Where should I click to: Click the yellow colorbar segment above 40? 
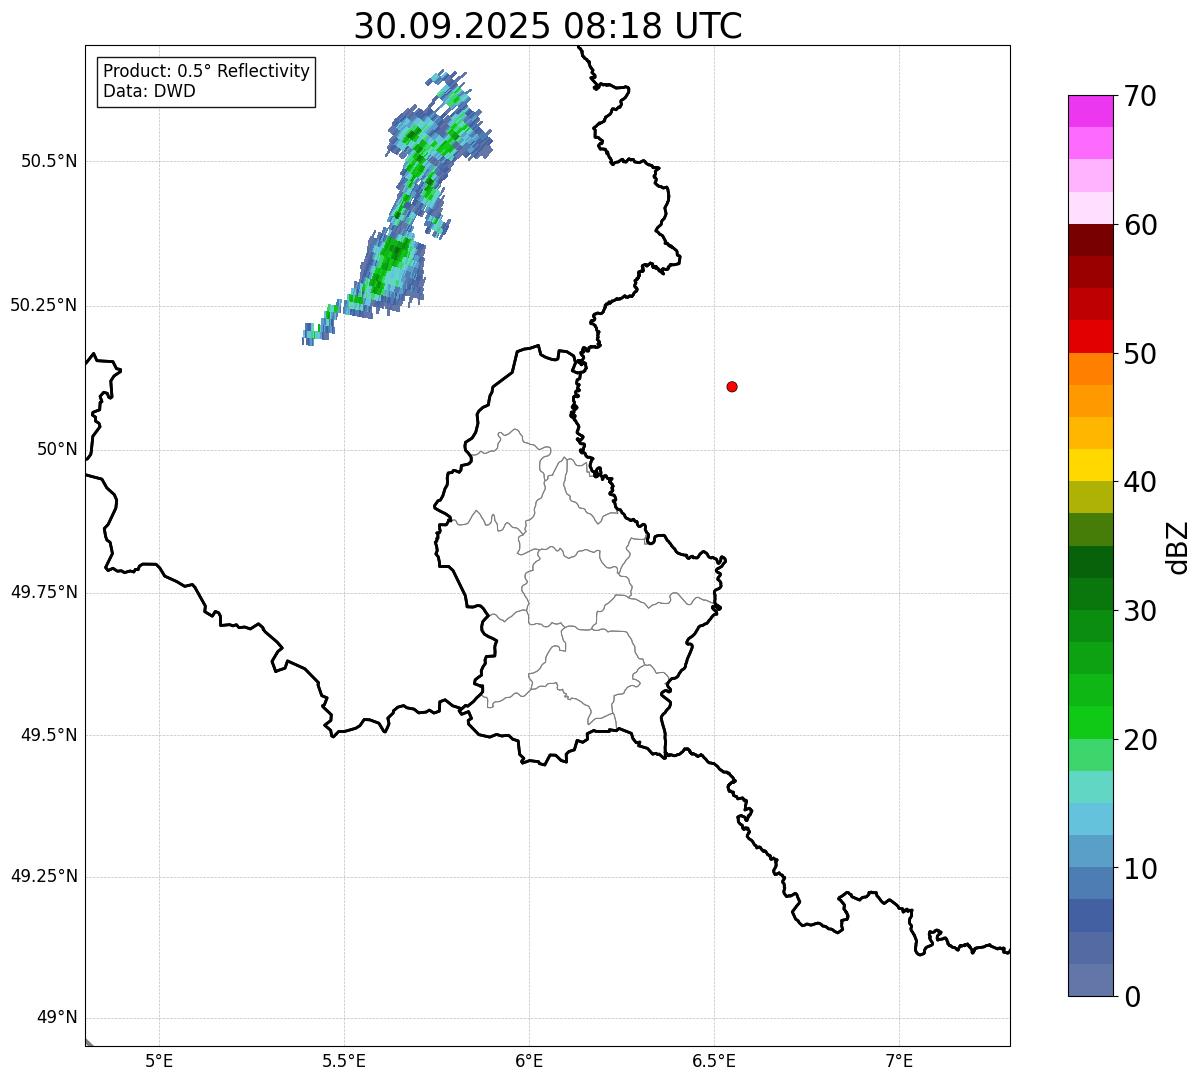(1090, 465)
